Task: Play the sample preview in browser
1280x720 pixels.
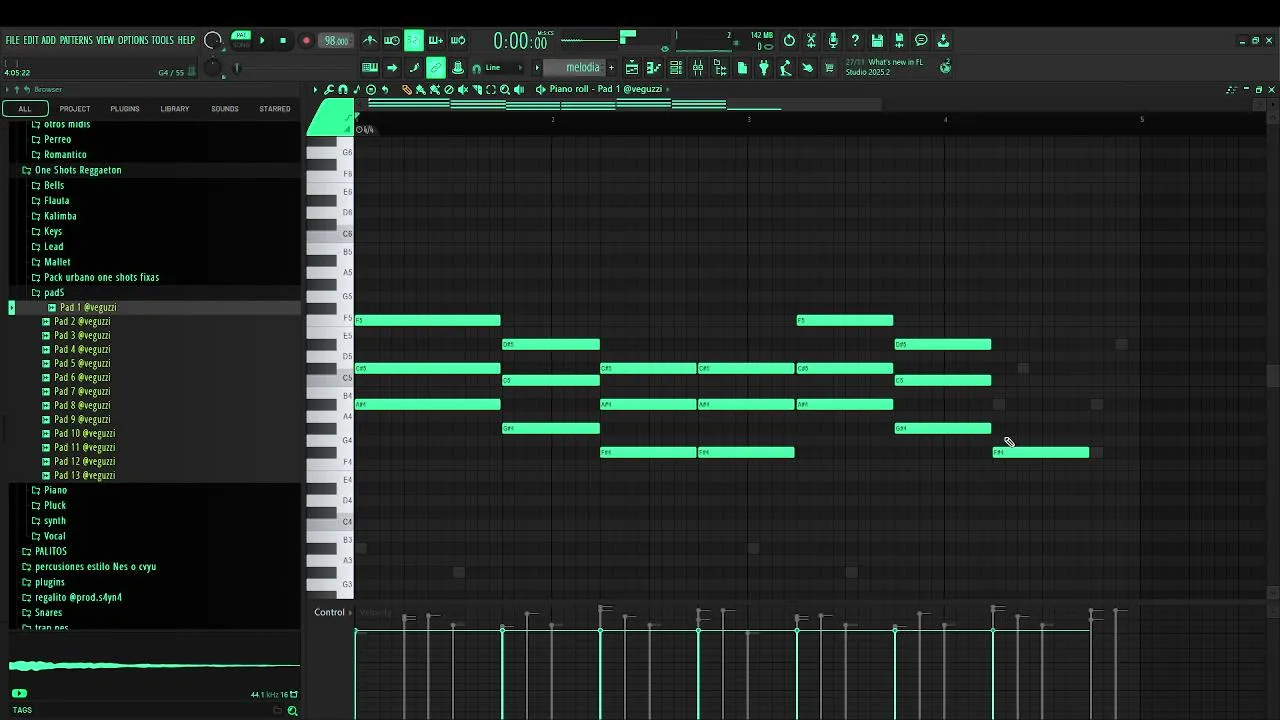Action: 19,693
